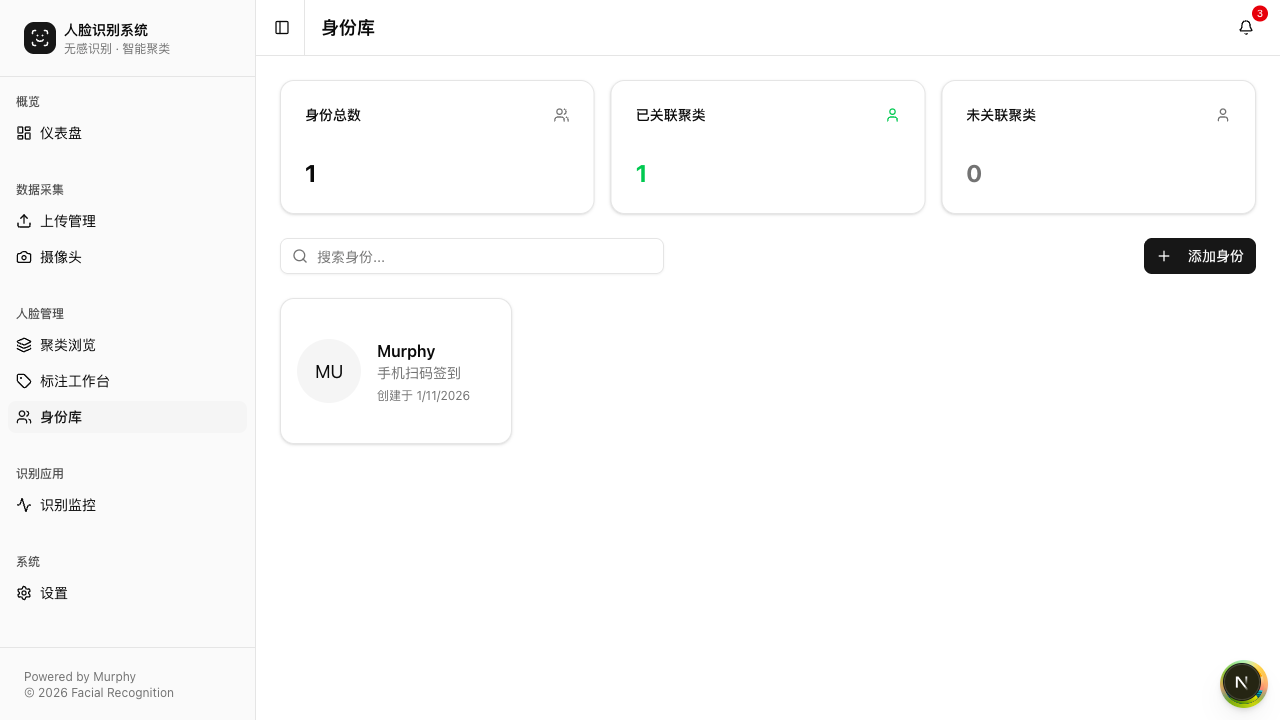Open the Murphy identity name
The width and height of the screenshot is (1280, 720).
(406, 351)
